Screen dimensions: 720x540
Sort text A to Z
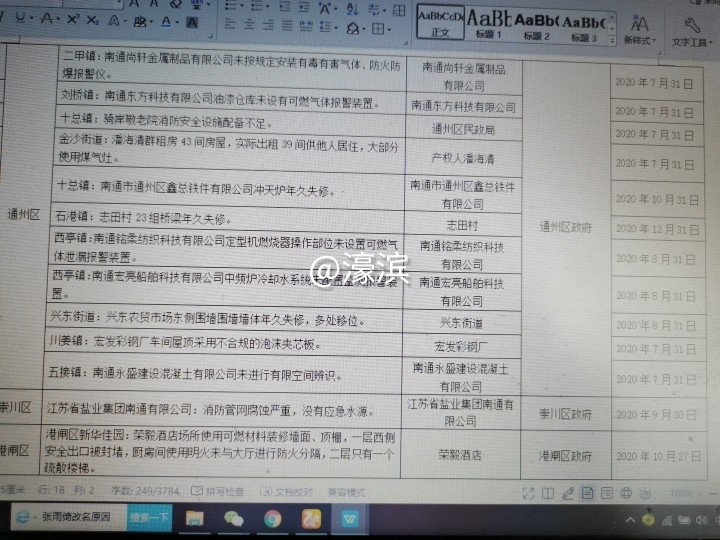(352, 8)
